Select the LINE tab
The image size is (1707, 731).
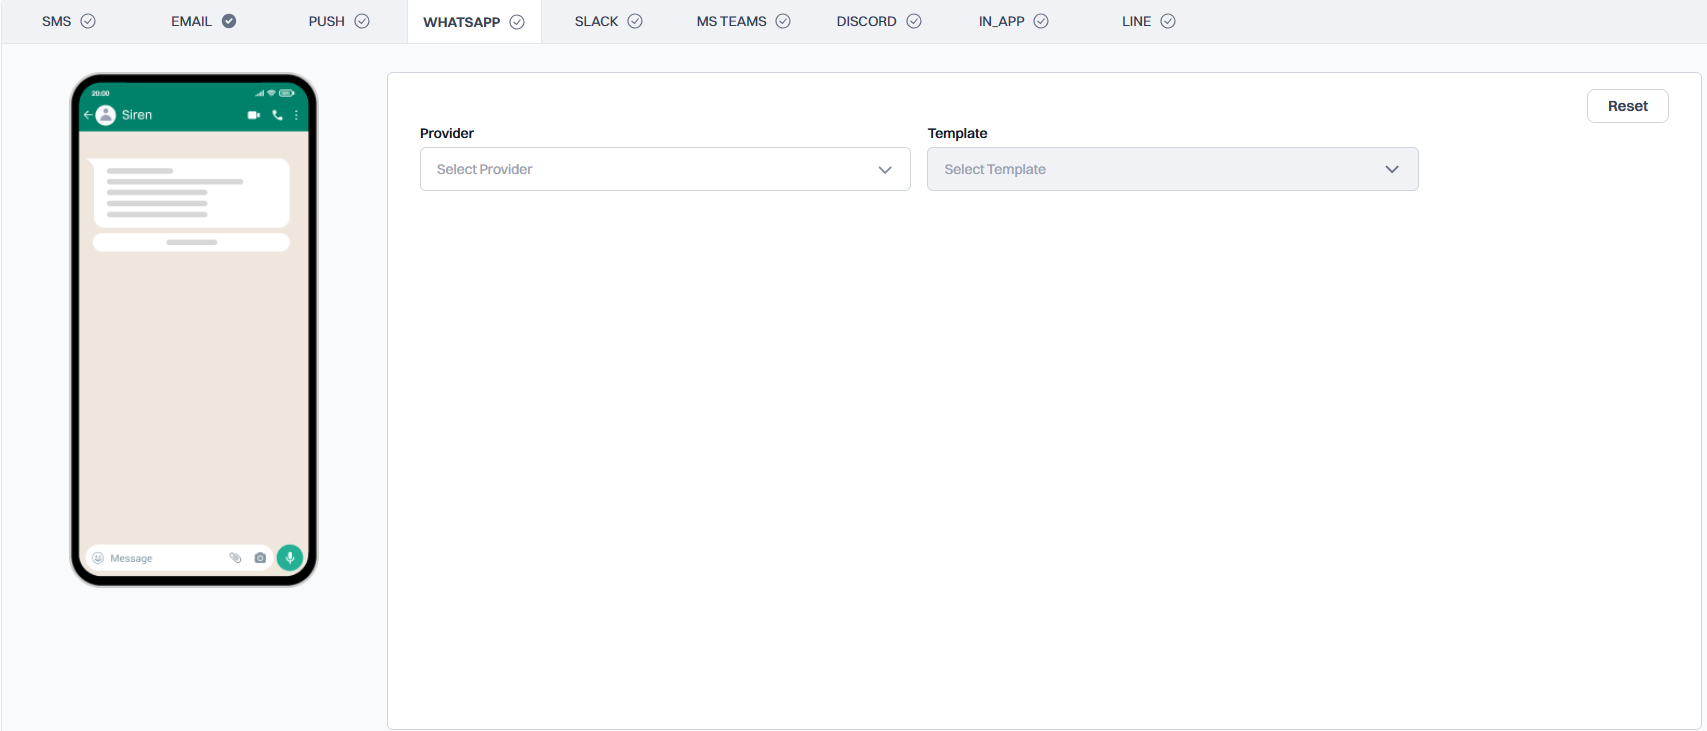pos(1148,21)
